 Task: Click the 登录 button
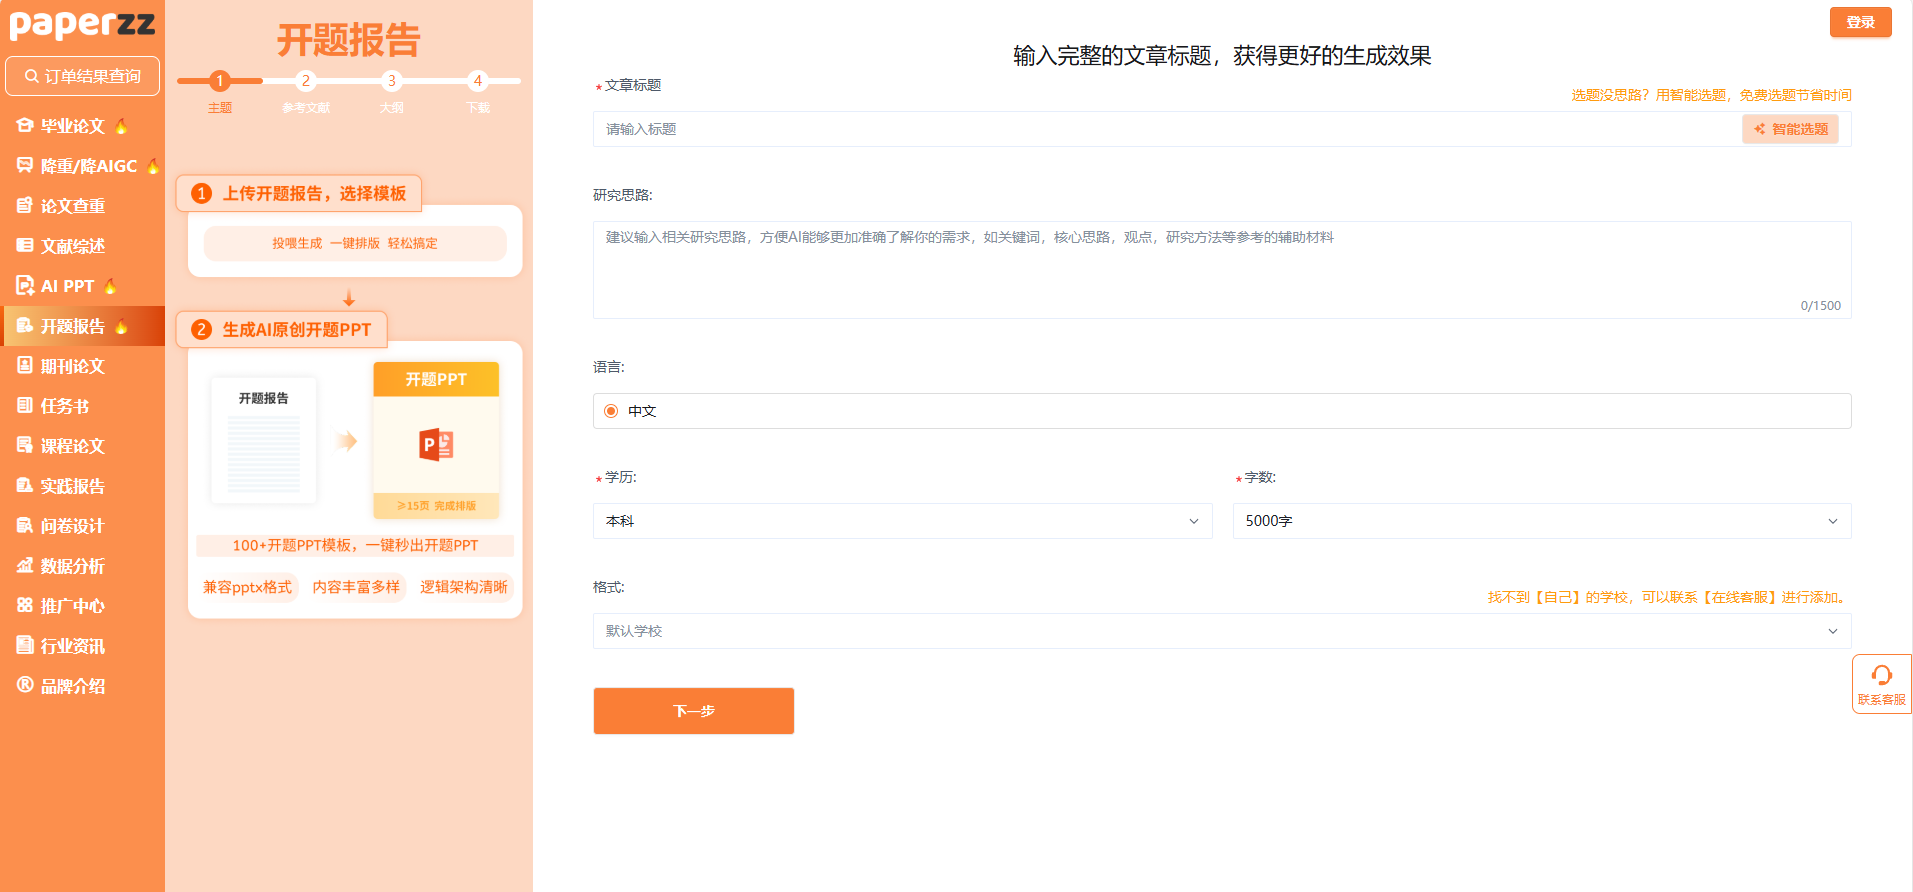1860,22
